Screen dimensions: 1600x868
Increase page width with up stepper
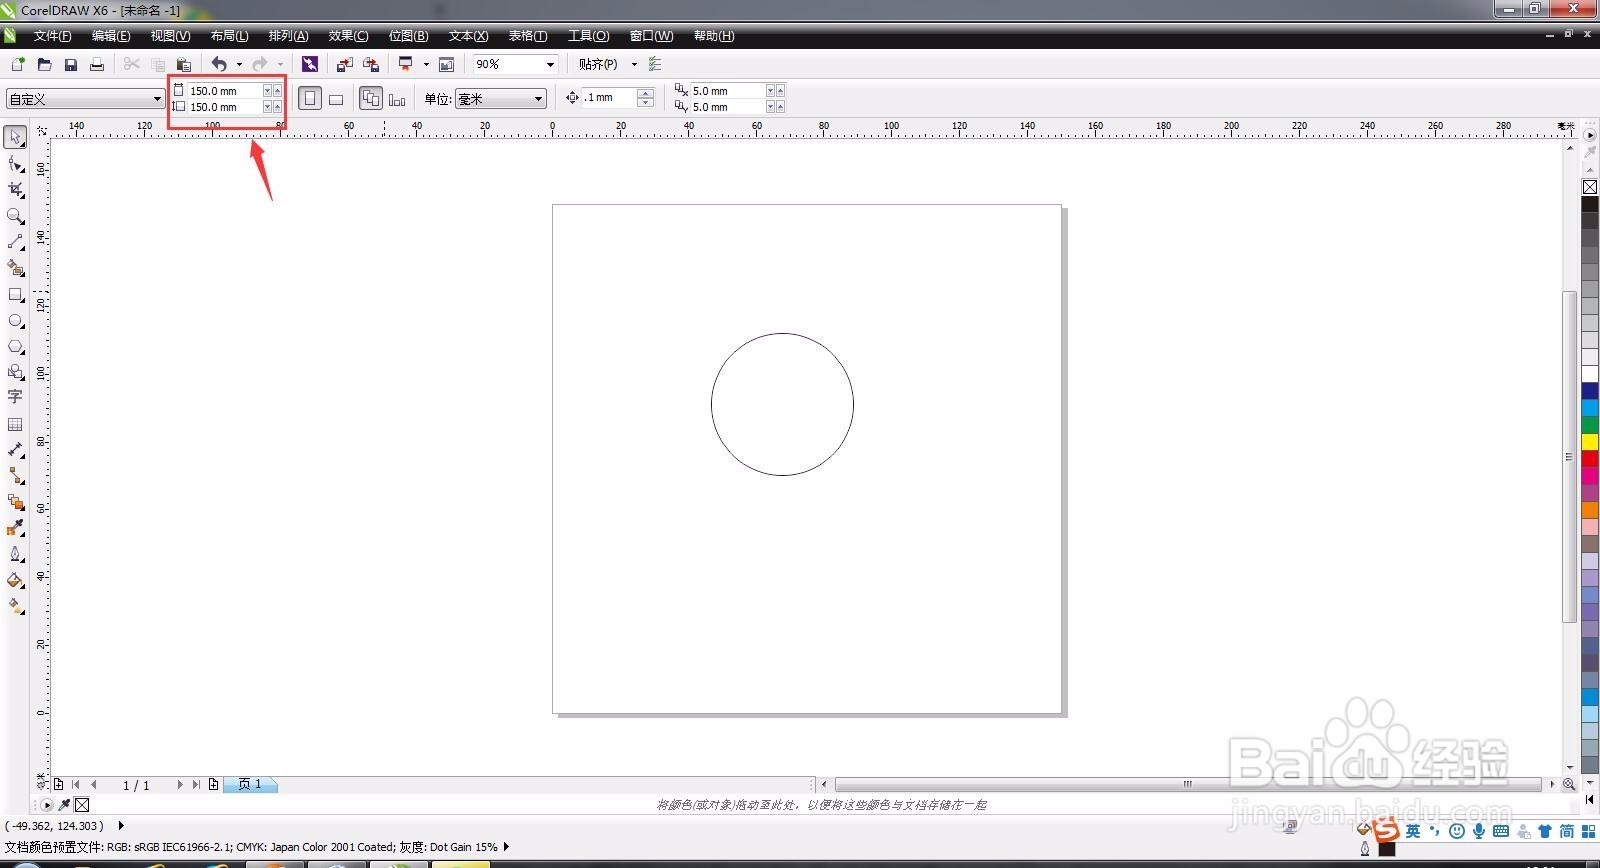click(277, 90)
